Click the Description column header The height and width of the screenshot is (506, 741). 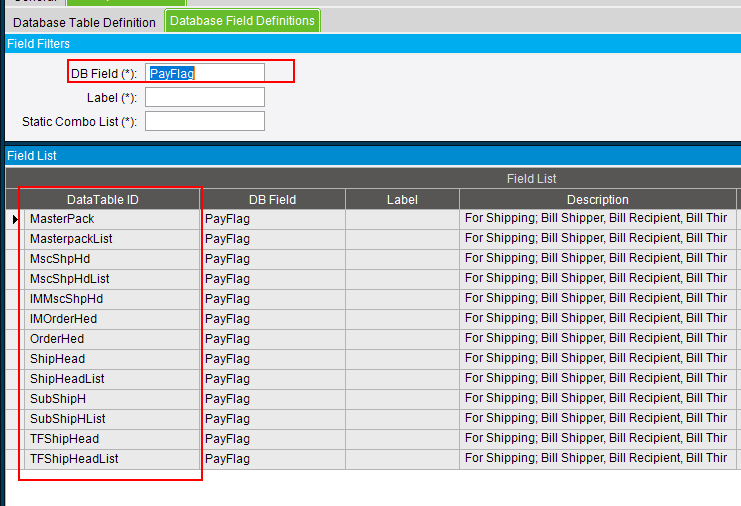[x=598, y=199]
